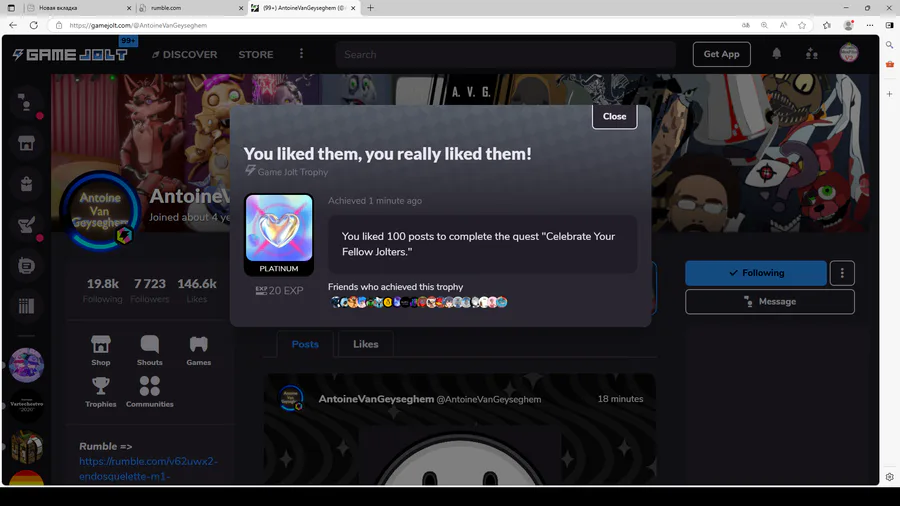Add an app with the Edge sidebar plus
This screenshot has height=506, width=900.
(889, 94)
